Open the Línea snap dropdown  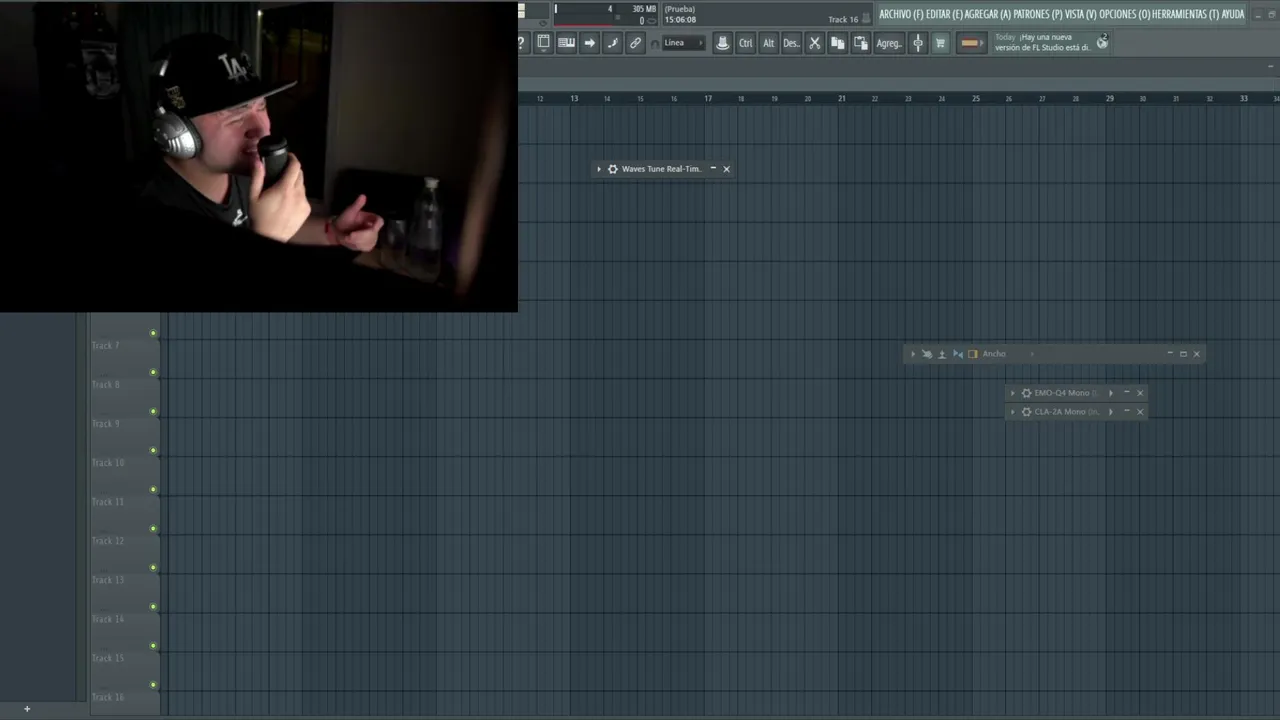pos(684,43)
